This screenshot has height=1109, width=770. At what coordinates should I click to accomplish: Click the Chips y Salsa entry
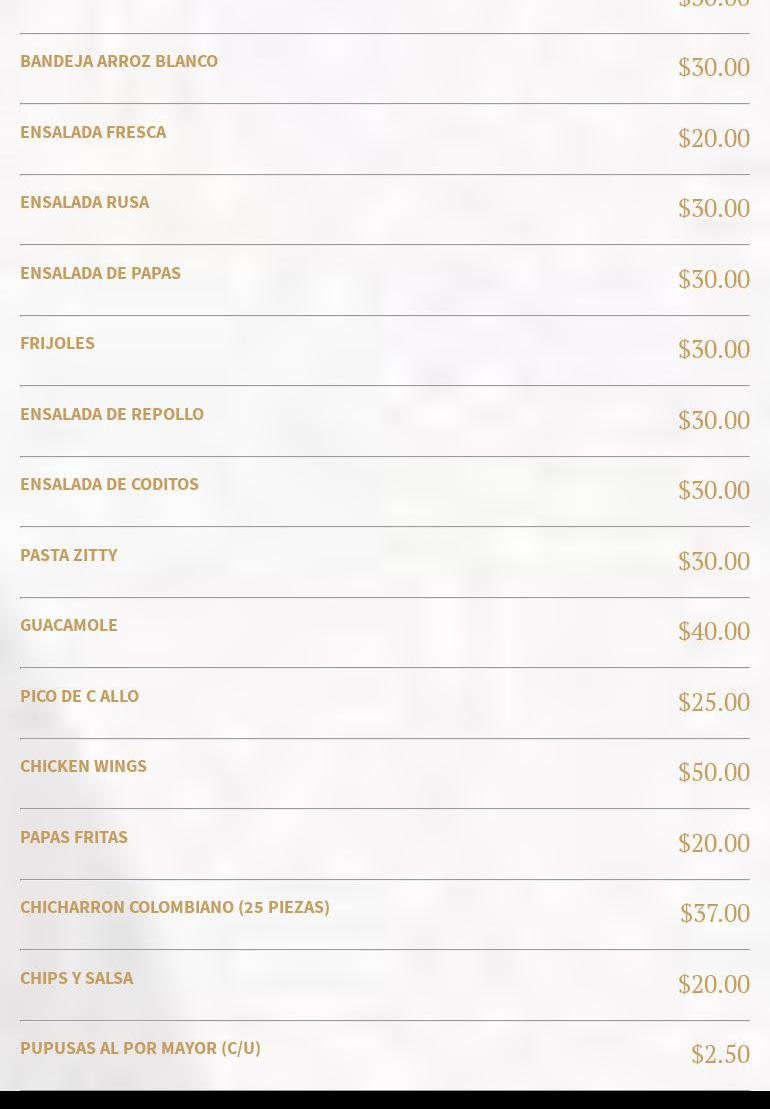coord(76,978)
